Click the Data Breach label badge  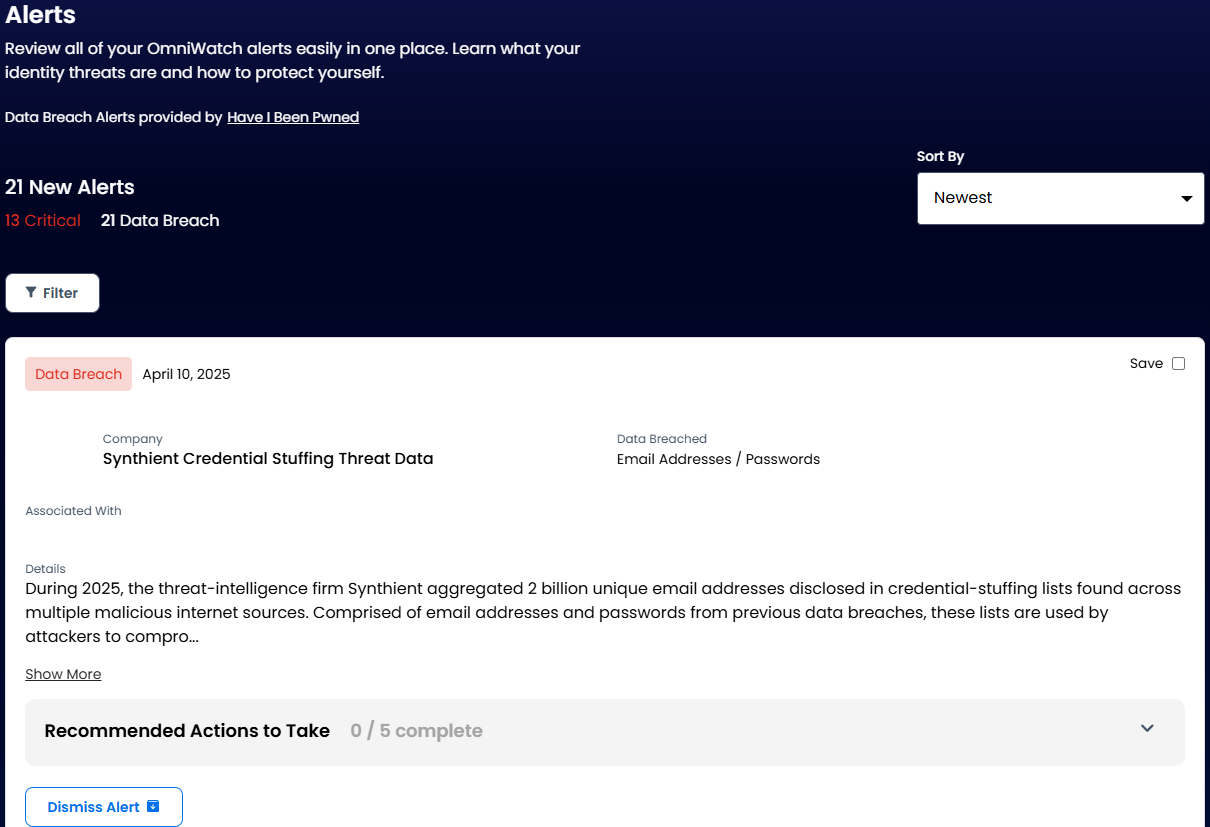click(x=78, y=373)
